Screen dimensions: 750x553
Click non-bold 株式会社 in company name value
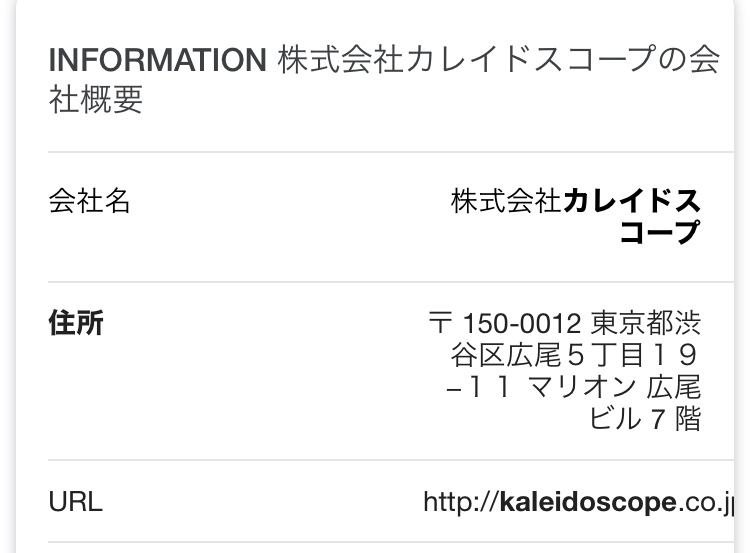[506, 201]
